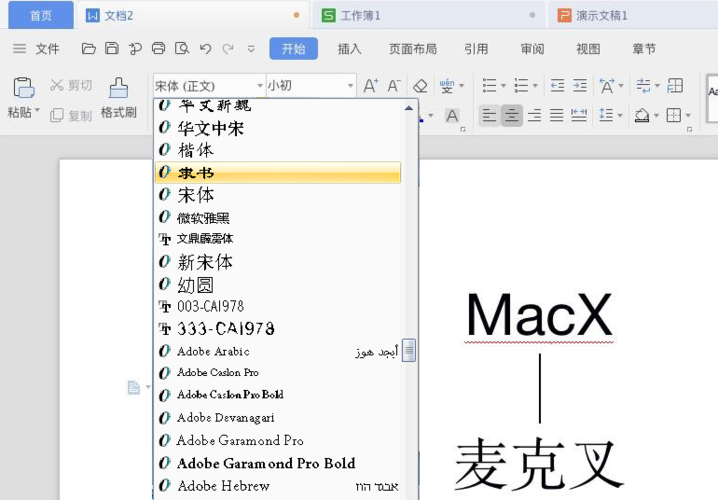
Task: Click the text wrap tab-stop icon
Action: (x=643, y=86)
